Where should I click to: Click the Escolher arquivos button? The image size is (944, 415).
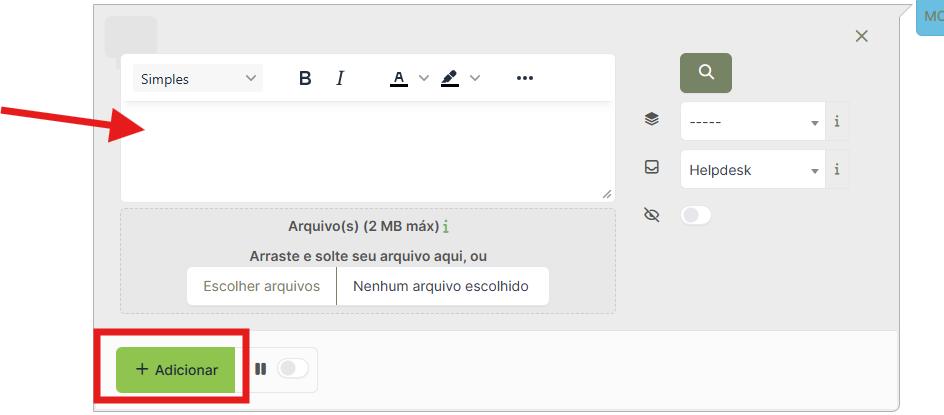coord(261,286)
